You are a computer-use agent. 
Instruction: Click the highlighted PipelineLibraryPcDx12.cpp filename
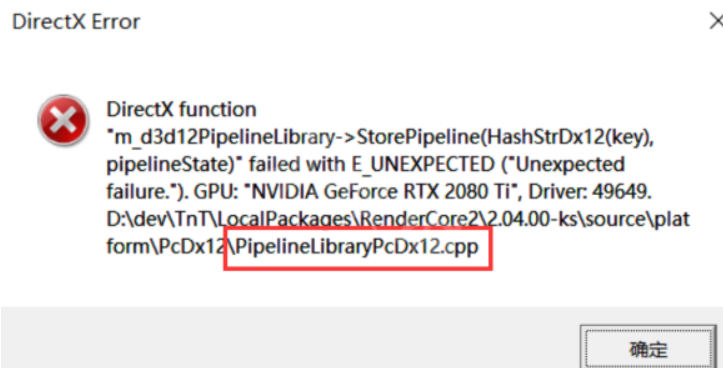pos(357,247)
